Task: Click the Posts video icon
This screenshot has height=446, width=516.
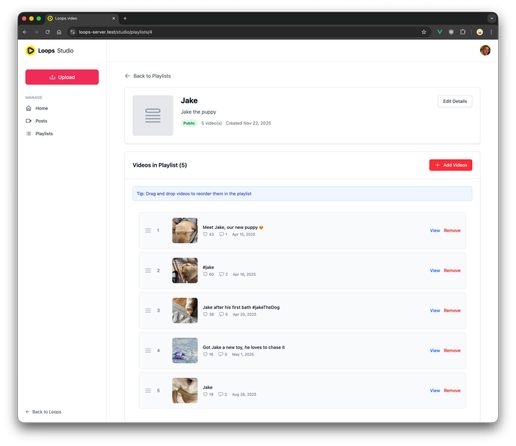Action: point(29,121)
